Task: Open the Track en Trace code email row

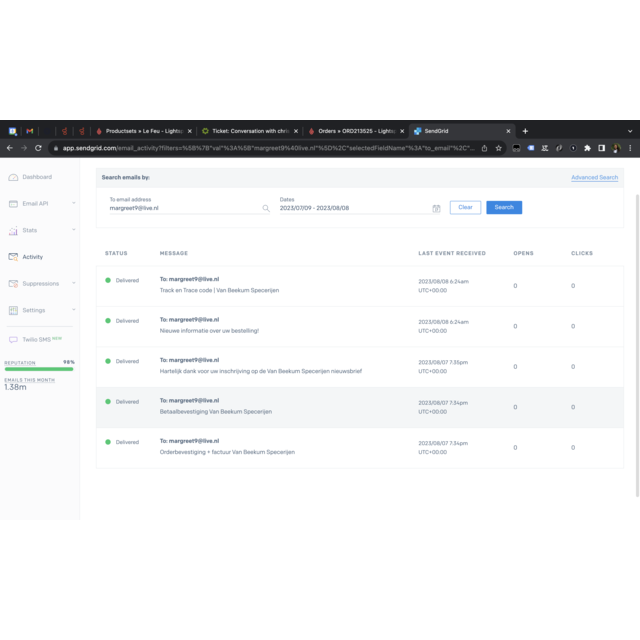Action: coord(360,285)
